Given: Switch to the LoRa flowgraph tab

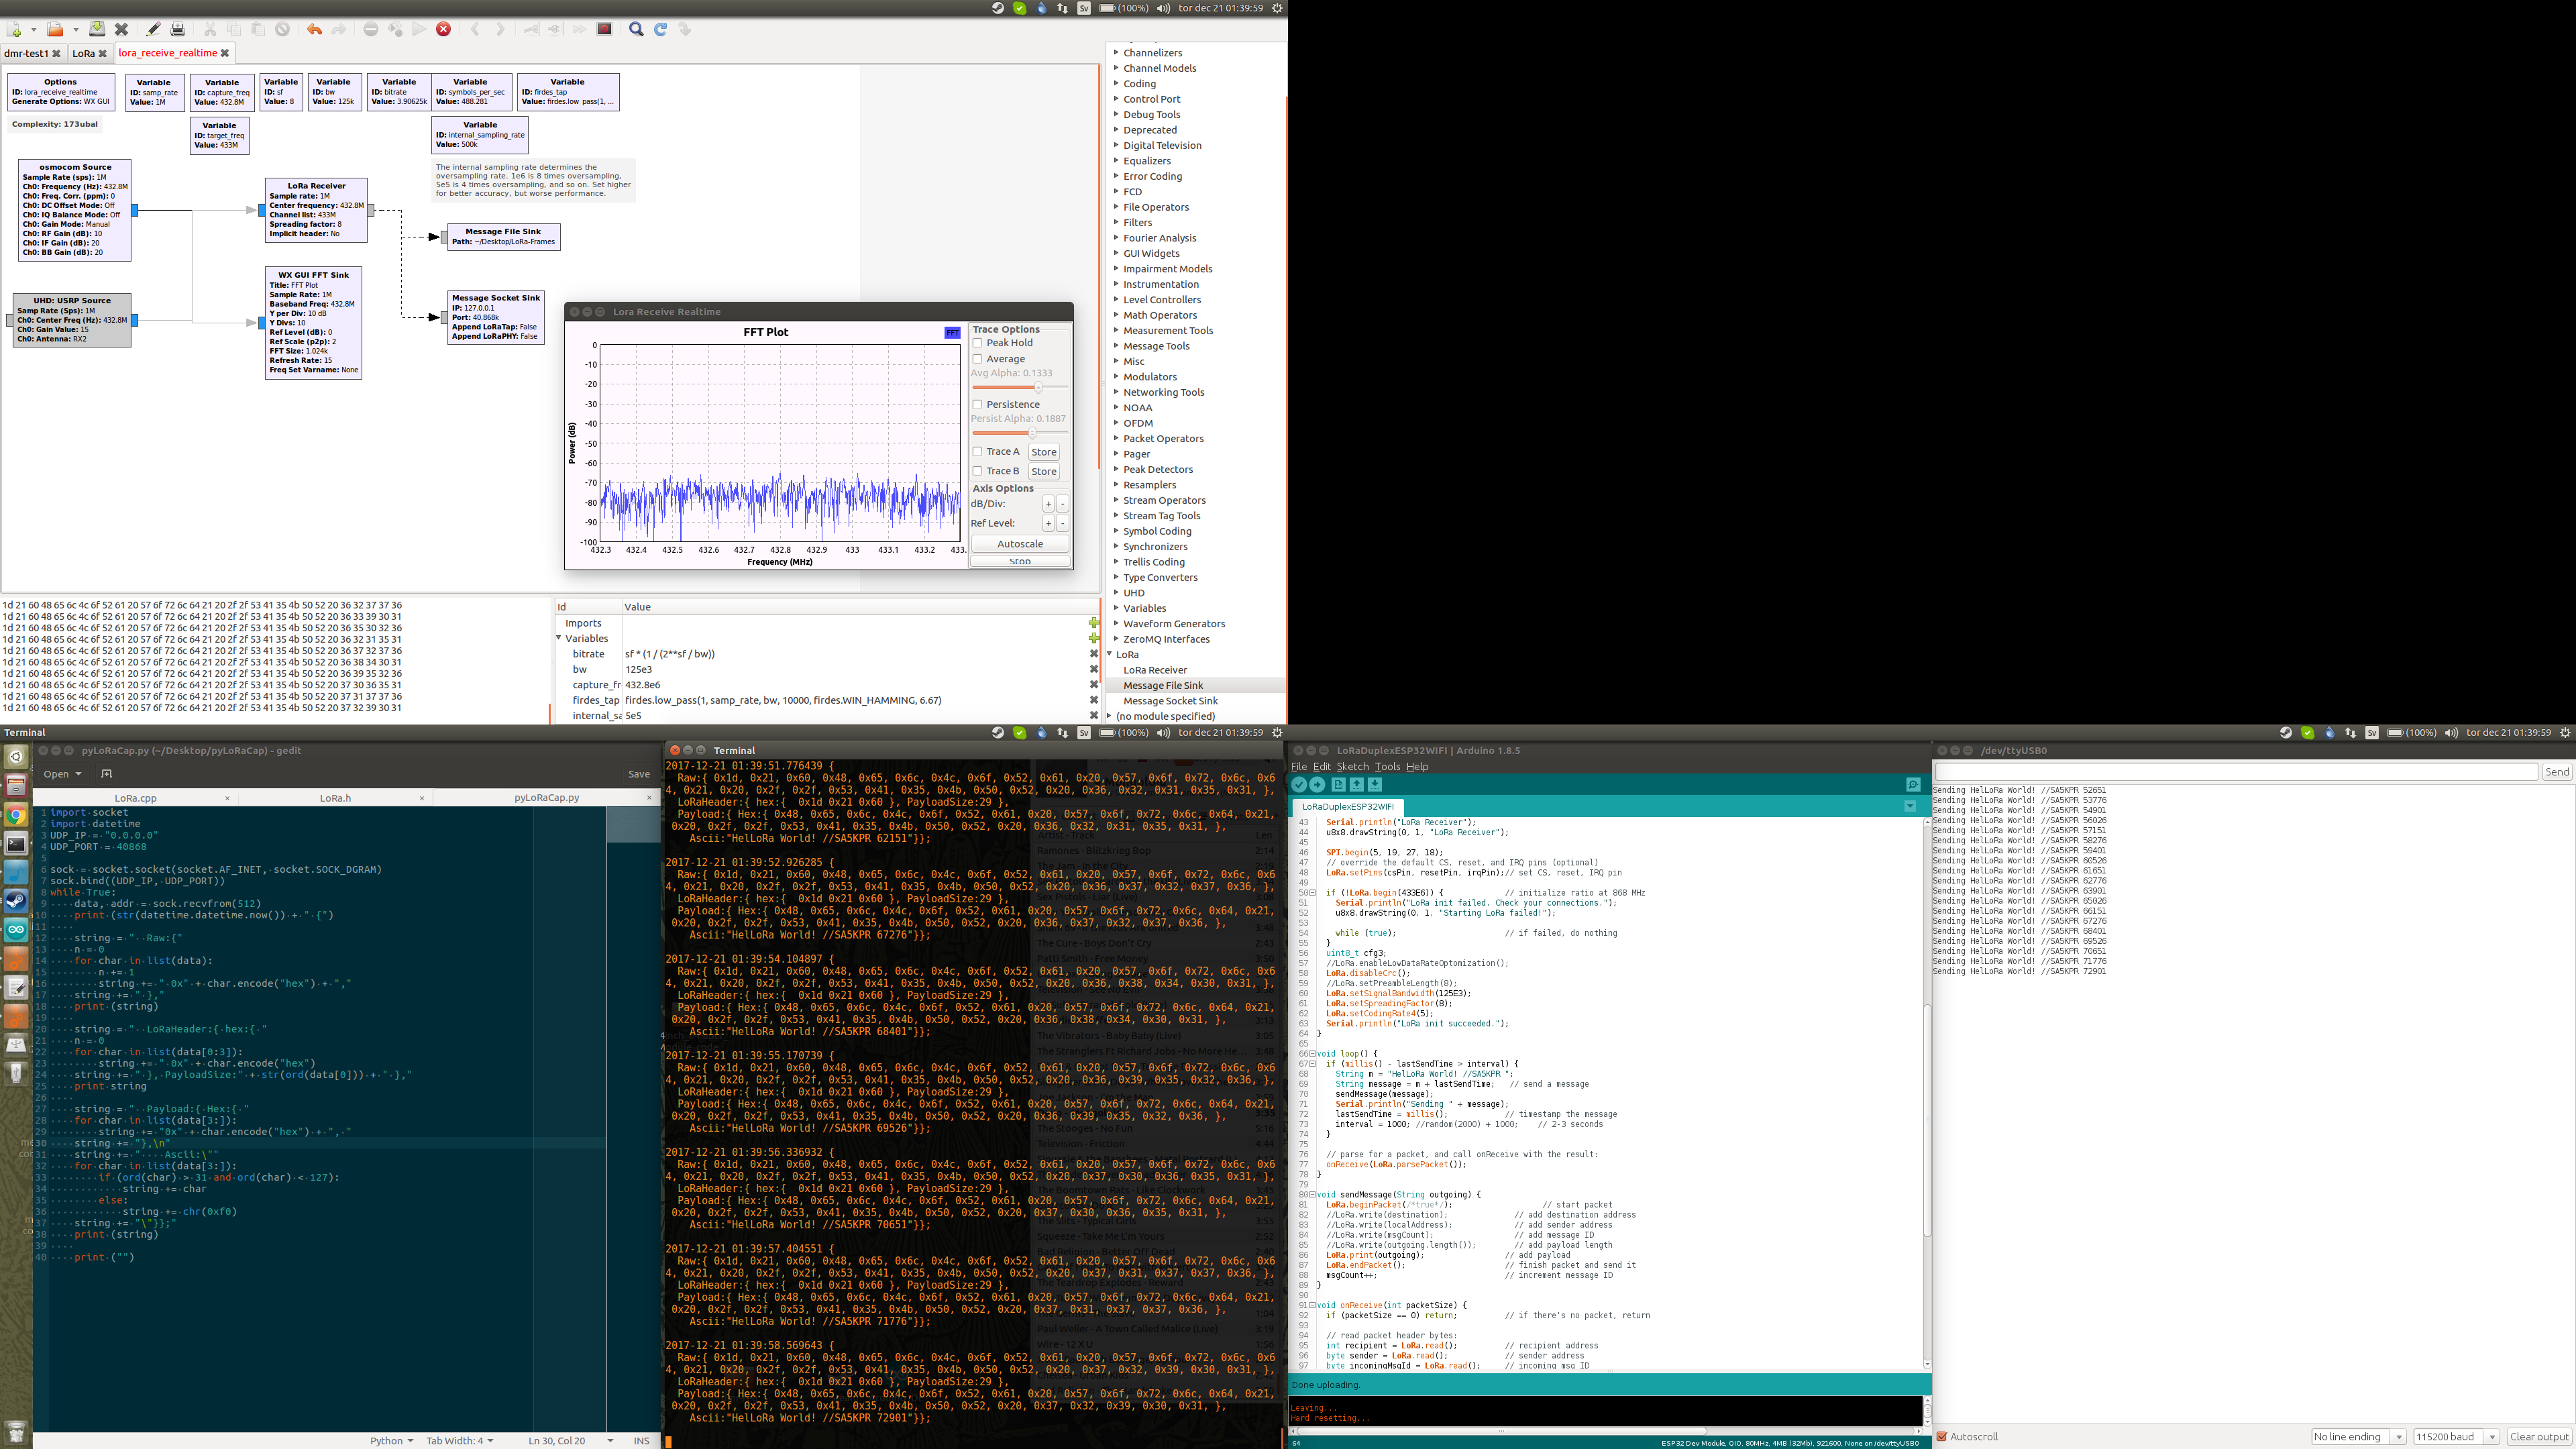Looking at the screenshot, I should coord(83,53).
